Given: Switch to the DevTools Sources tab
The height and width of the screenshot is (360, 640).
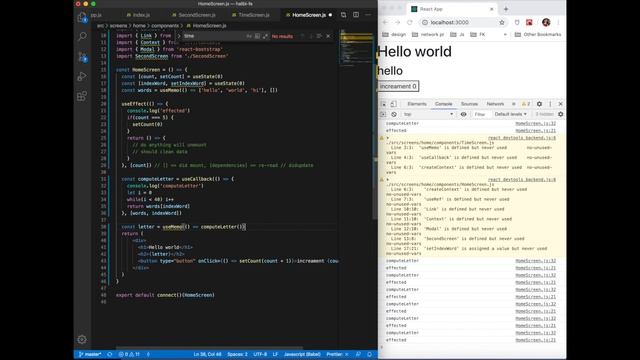Looking at the screenshot, I should pyautogui.click(x=469, y=104).
